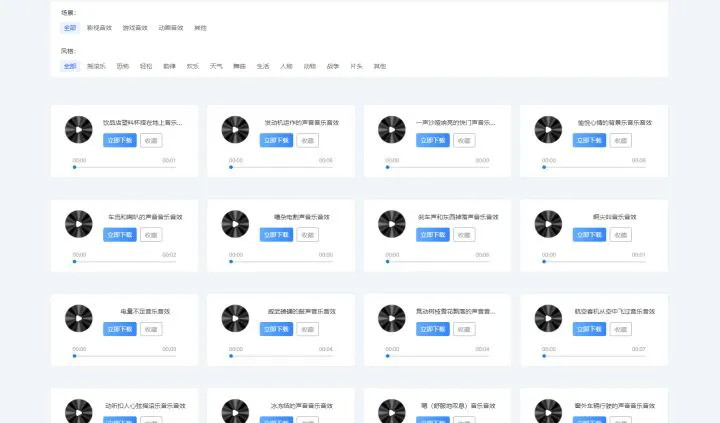
Task: Filter scenes by 游戏音效
Action: (135, 28)
